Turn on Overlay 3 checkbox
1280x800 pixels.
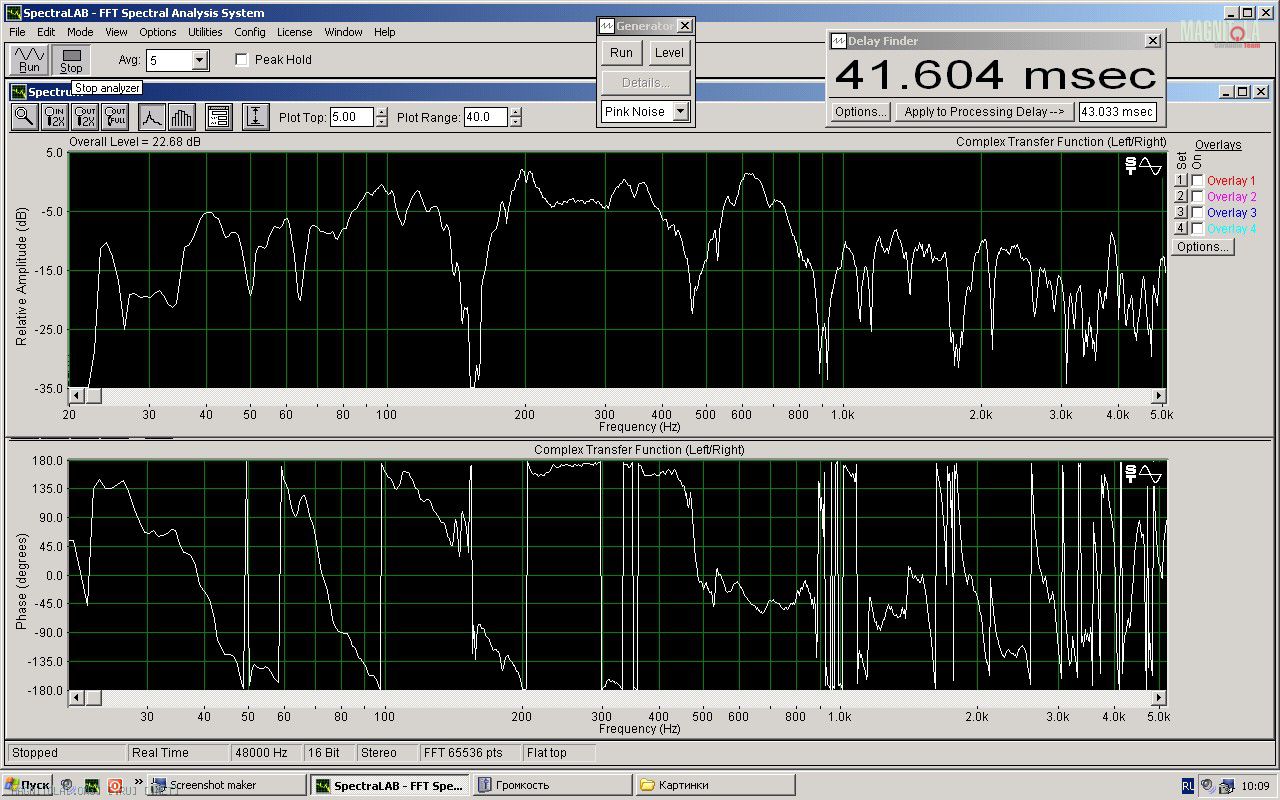click(x=1198, y=213)
